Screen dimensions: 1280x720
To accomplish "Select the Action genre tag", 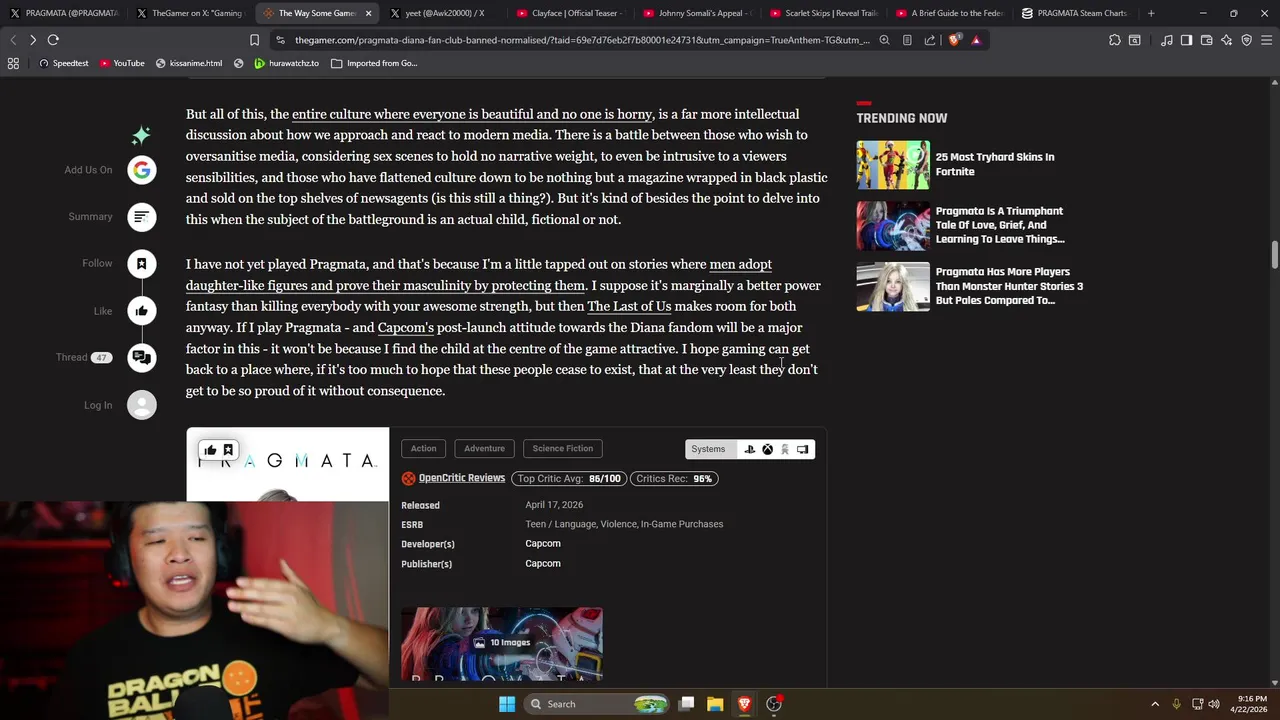I will click(x=423, y=449).
